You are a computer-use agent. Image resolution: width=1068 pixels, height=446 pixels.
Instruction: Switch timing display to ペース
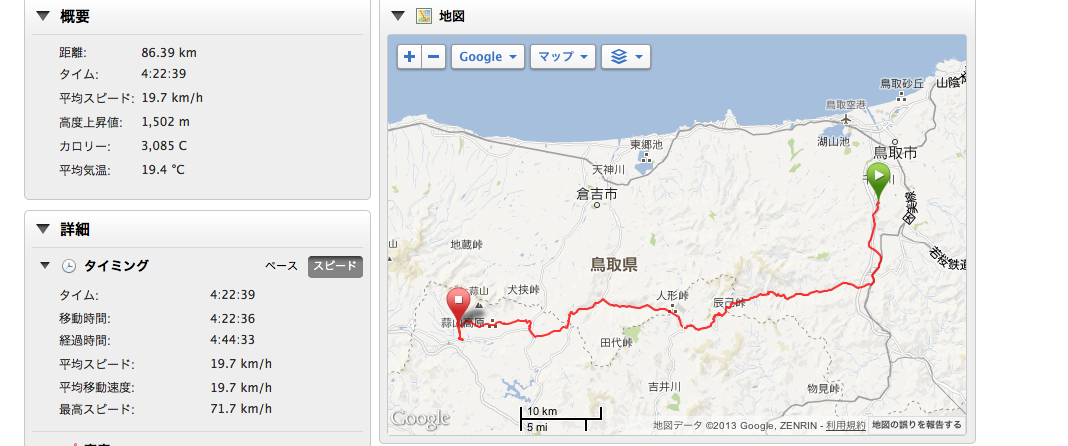281,266
